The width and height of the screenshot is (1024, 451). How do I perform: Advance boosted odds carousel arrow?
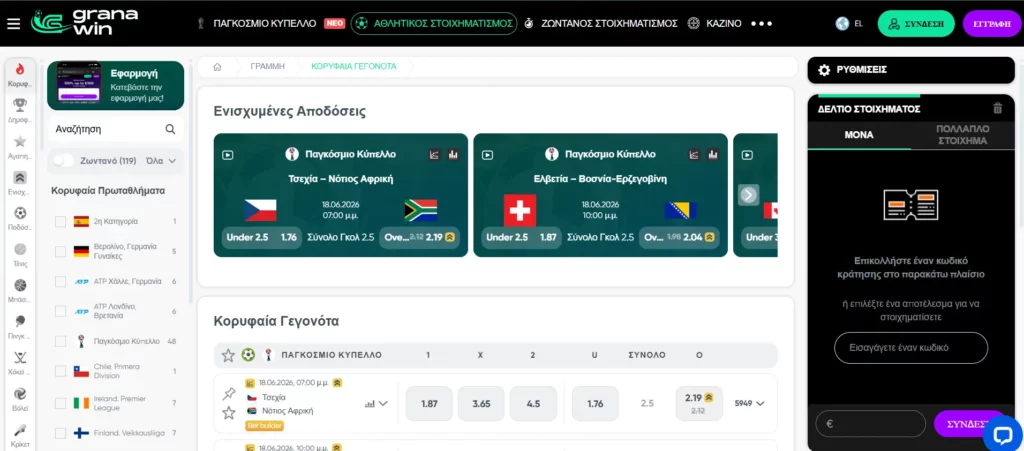(748, 194)
